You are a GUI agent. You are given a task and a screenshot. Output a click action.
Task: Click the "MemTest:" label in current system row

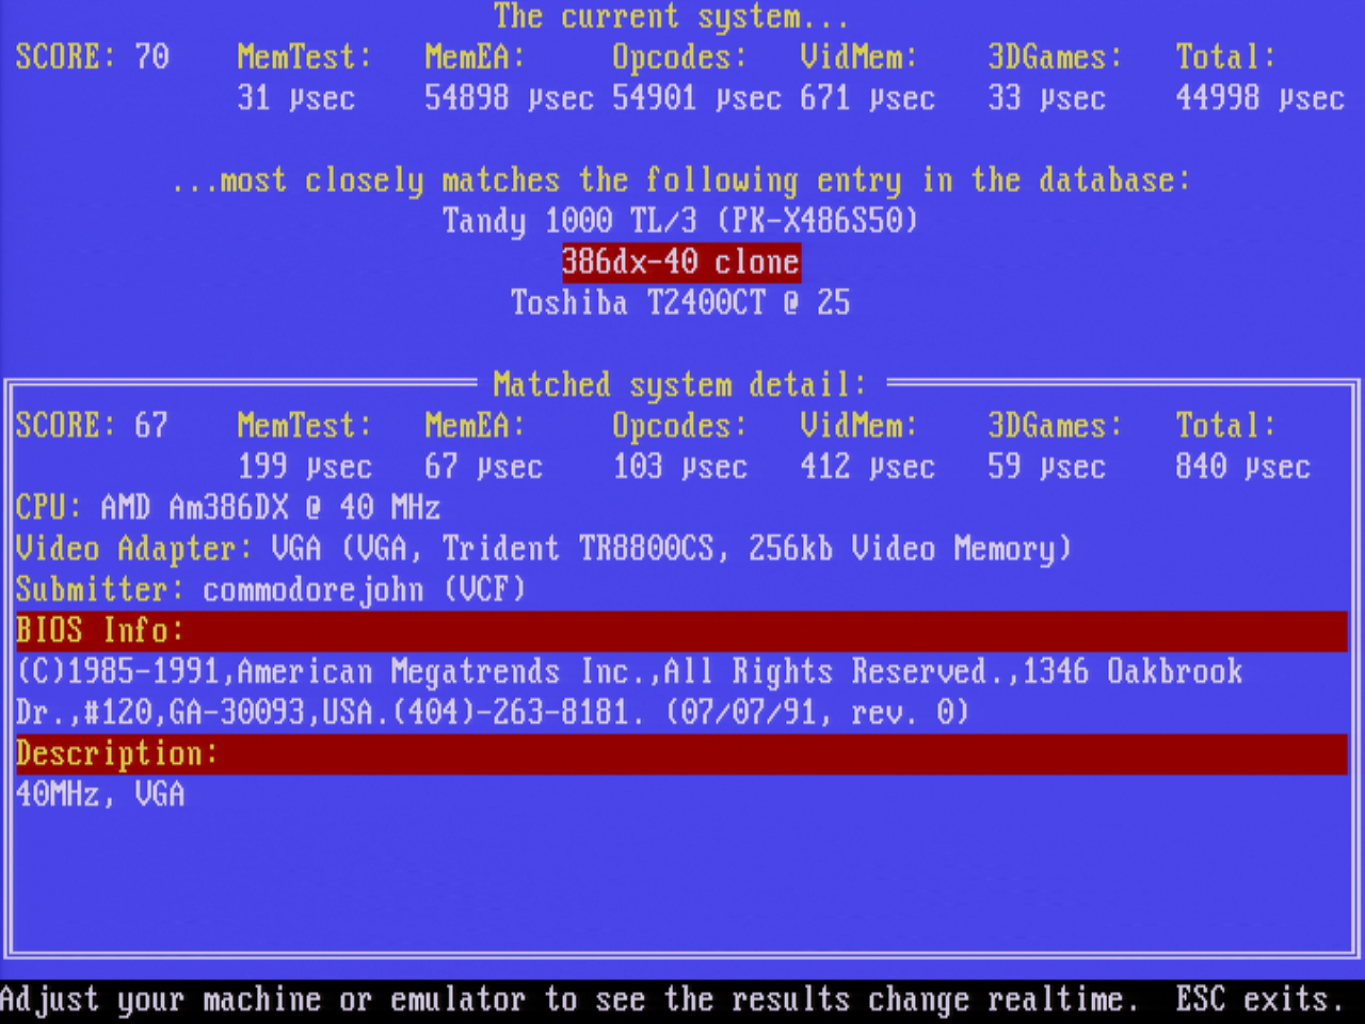pyautogui.click(x=305, y=57)
